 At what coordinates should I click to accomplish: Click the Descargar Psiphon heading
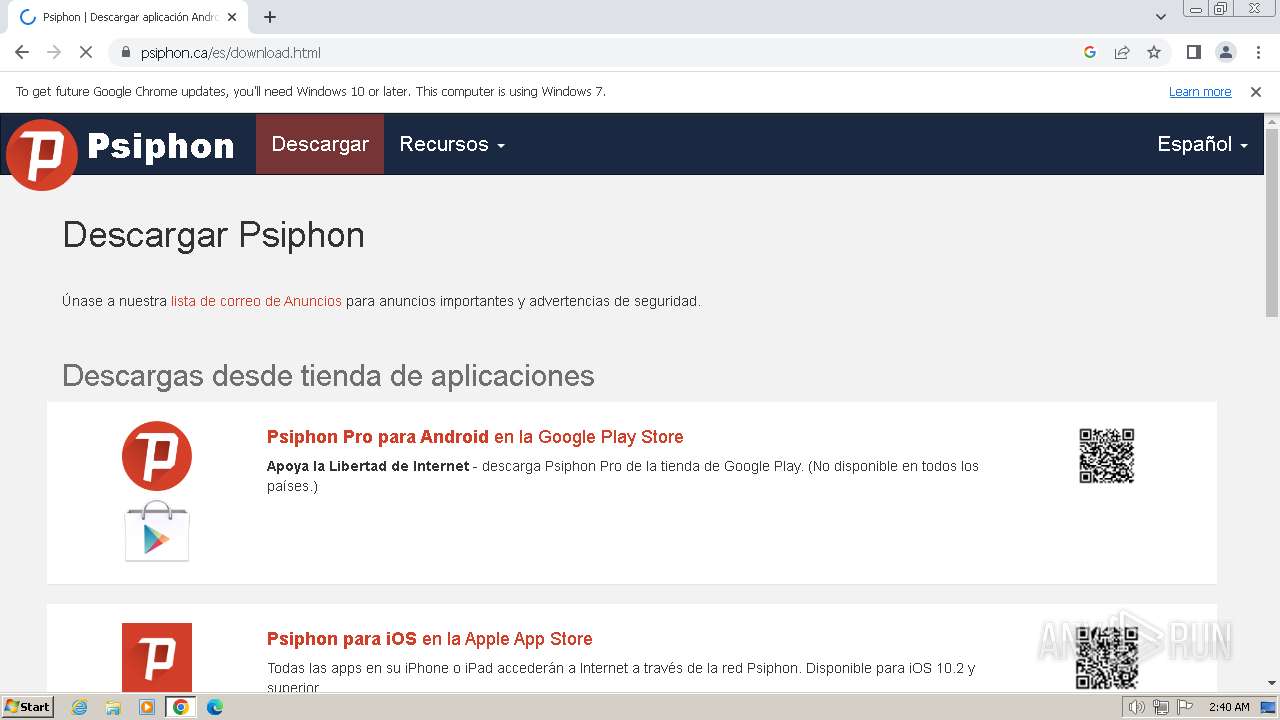(213, 235)
